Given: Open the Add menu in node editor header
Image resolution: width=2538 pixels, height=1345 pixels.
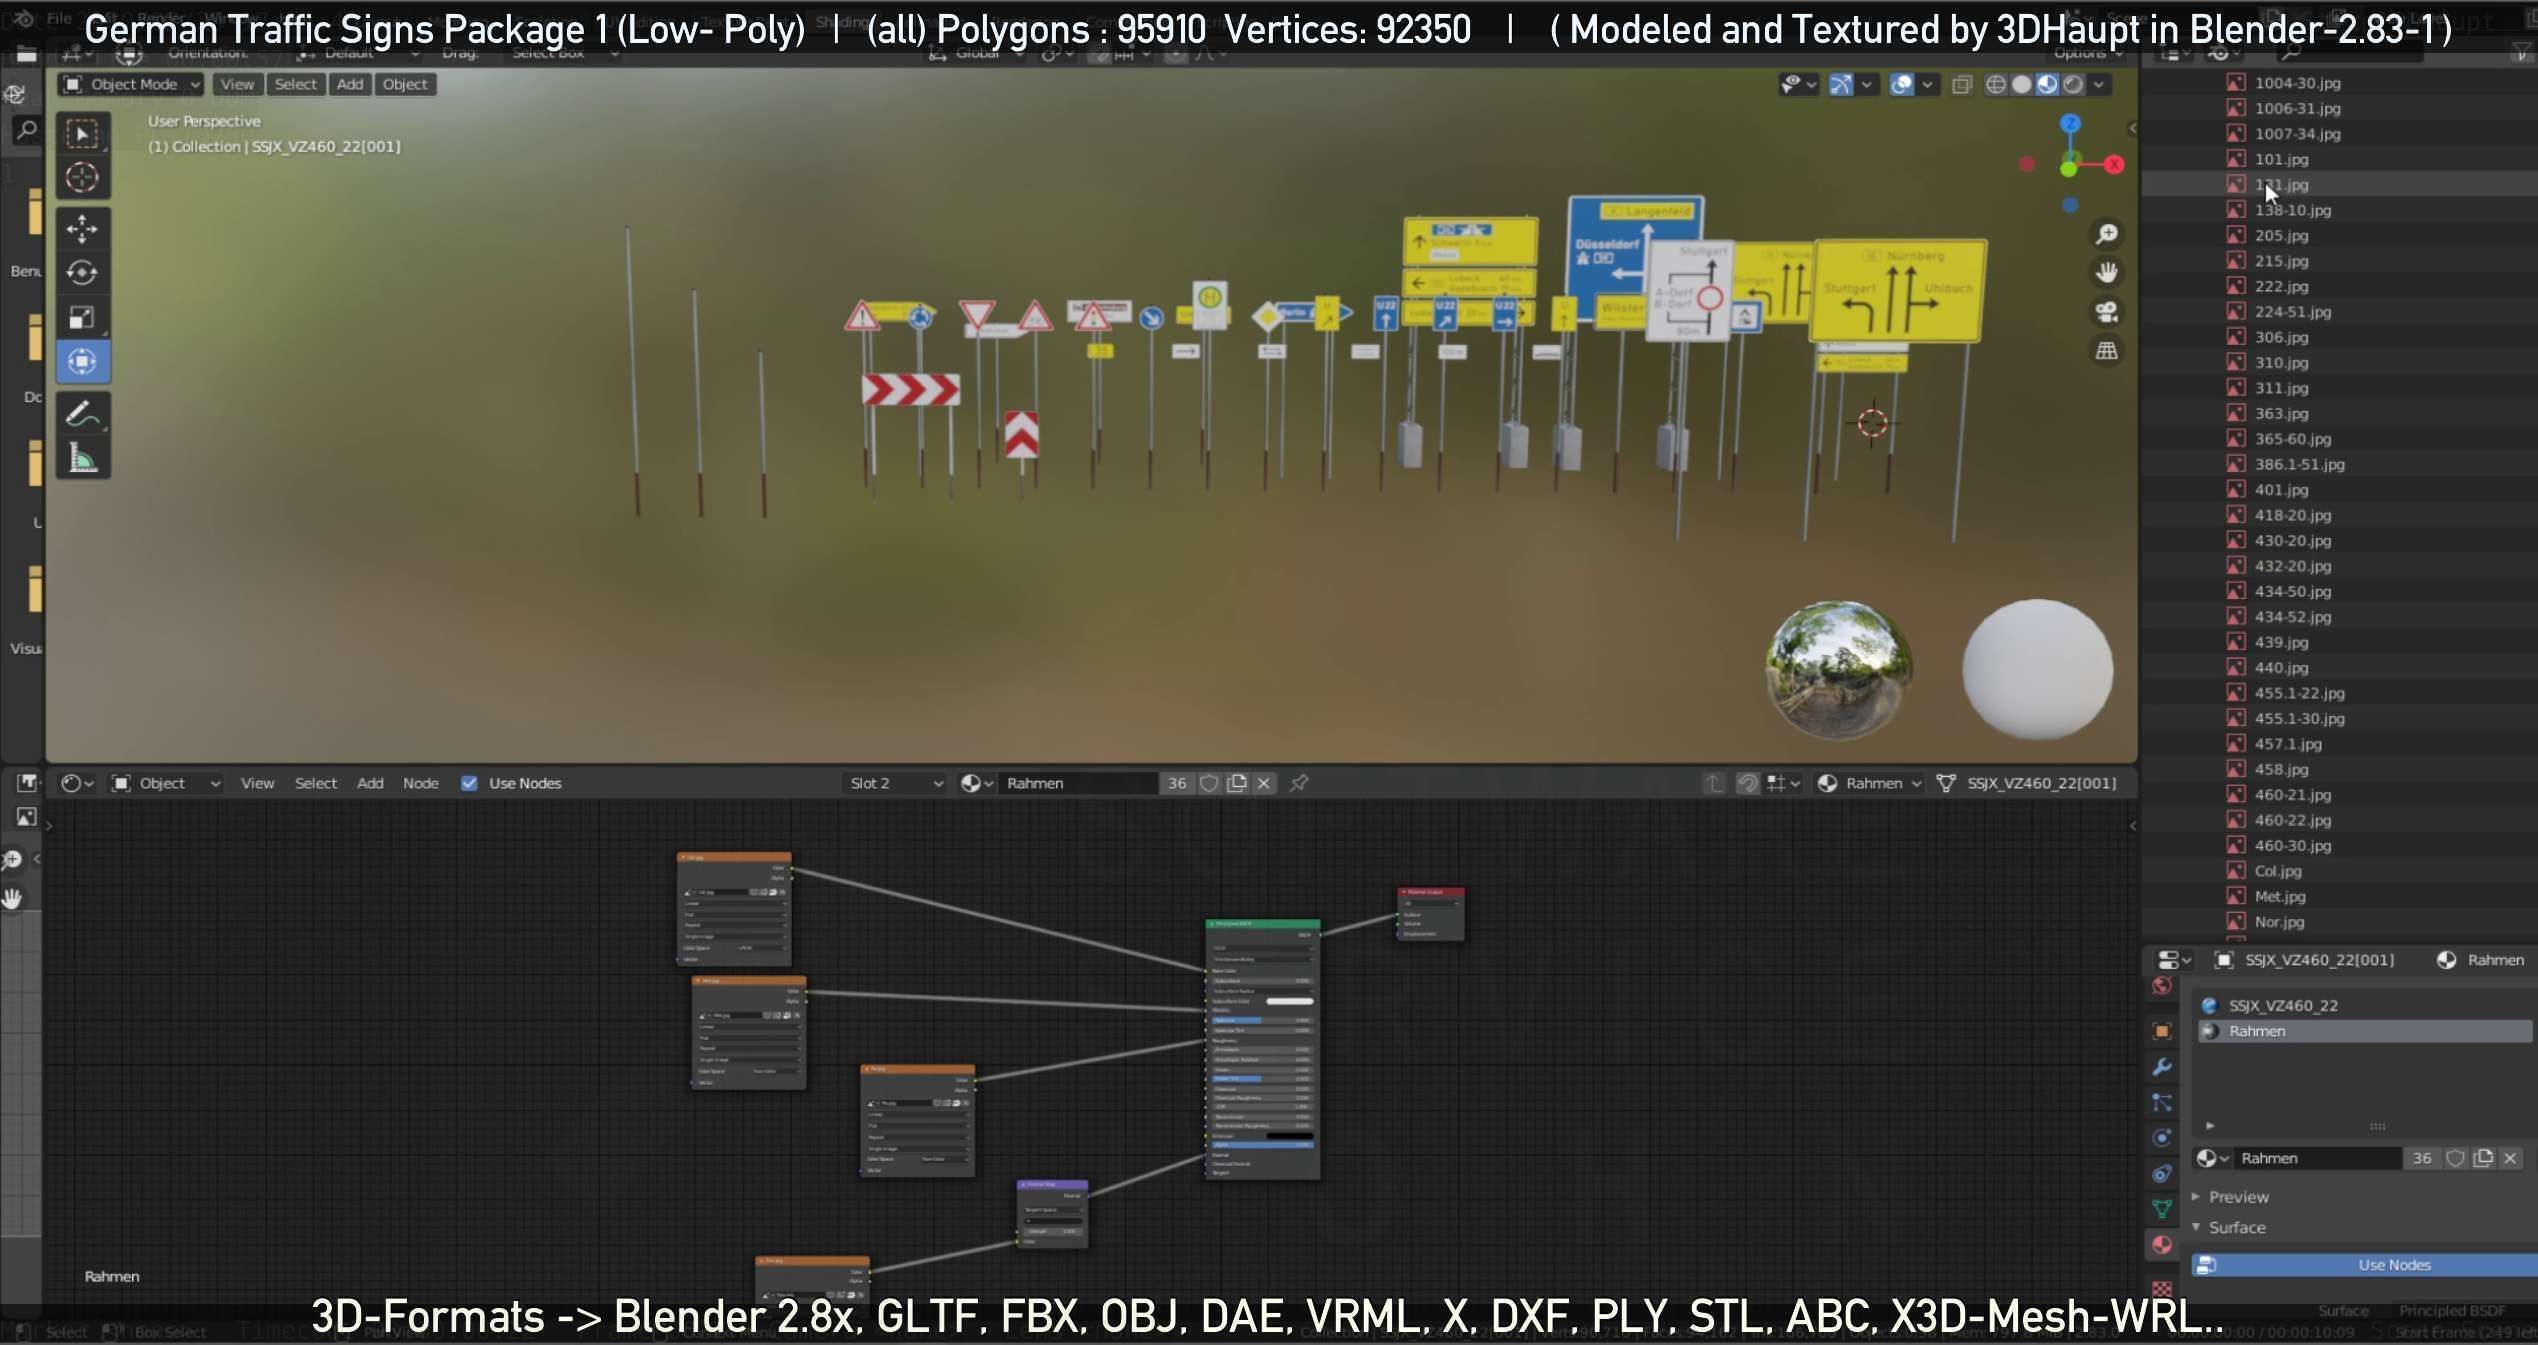Looking at the screenshot, I should 370,783.
